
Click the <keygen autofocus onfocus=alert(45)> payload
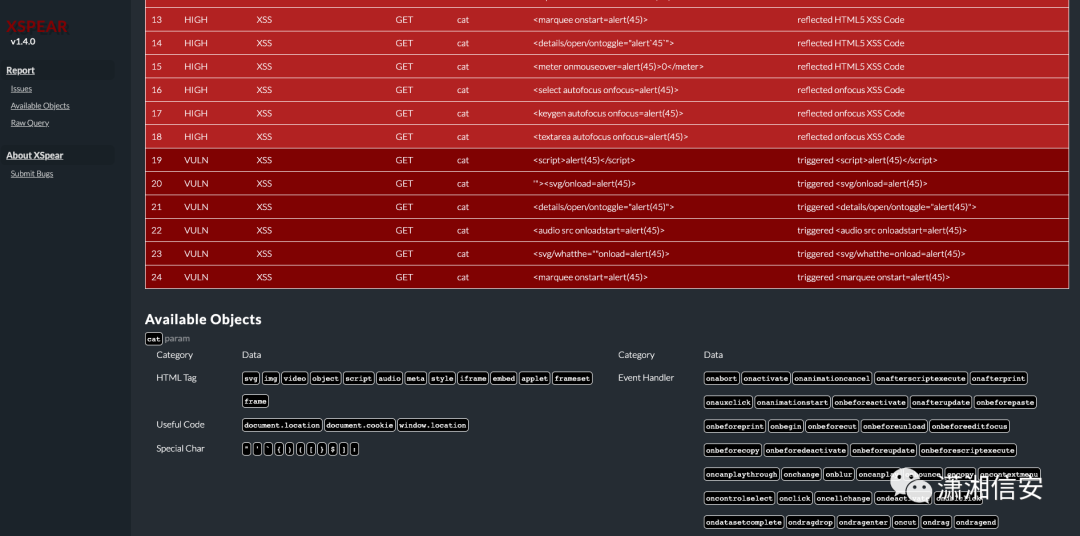(608, 113)
